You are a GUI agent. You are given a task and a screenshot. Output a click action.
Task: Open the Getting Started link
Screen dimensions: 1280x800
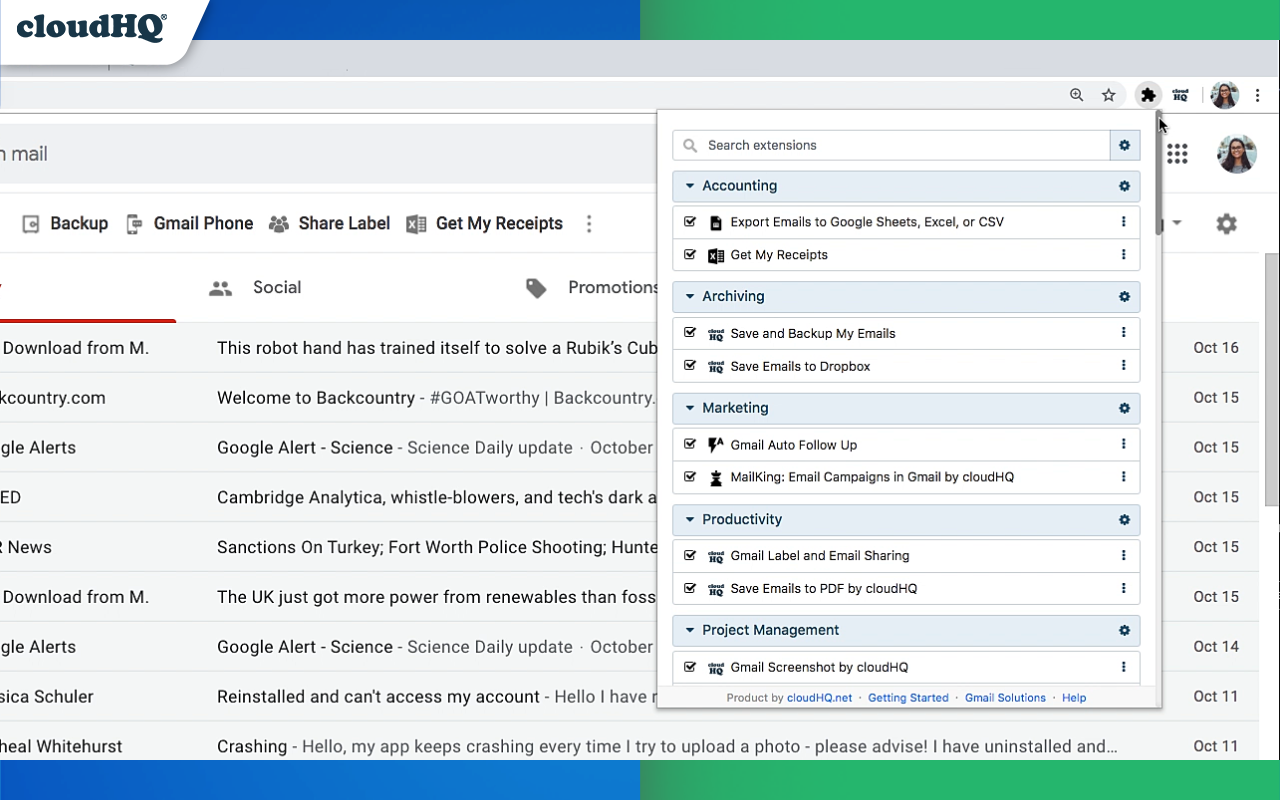[x=908, y=697]
